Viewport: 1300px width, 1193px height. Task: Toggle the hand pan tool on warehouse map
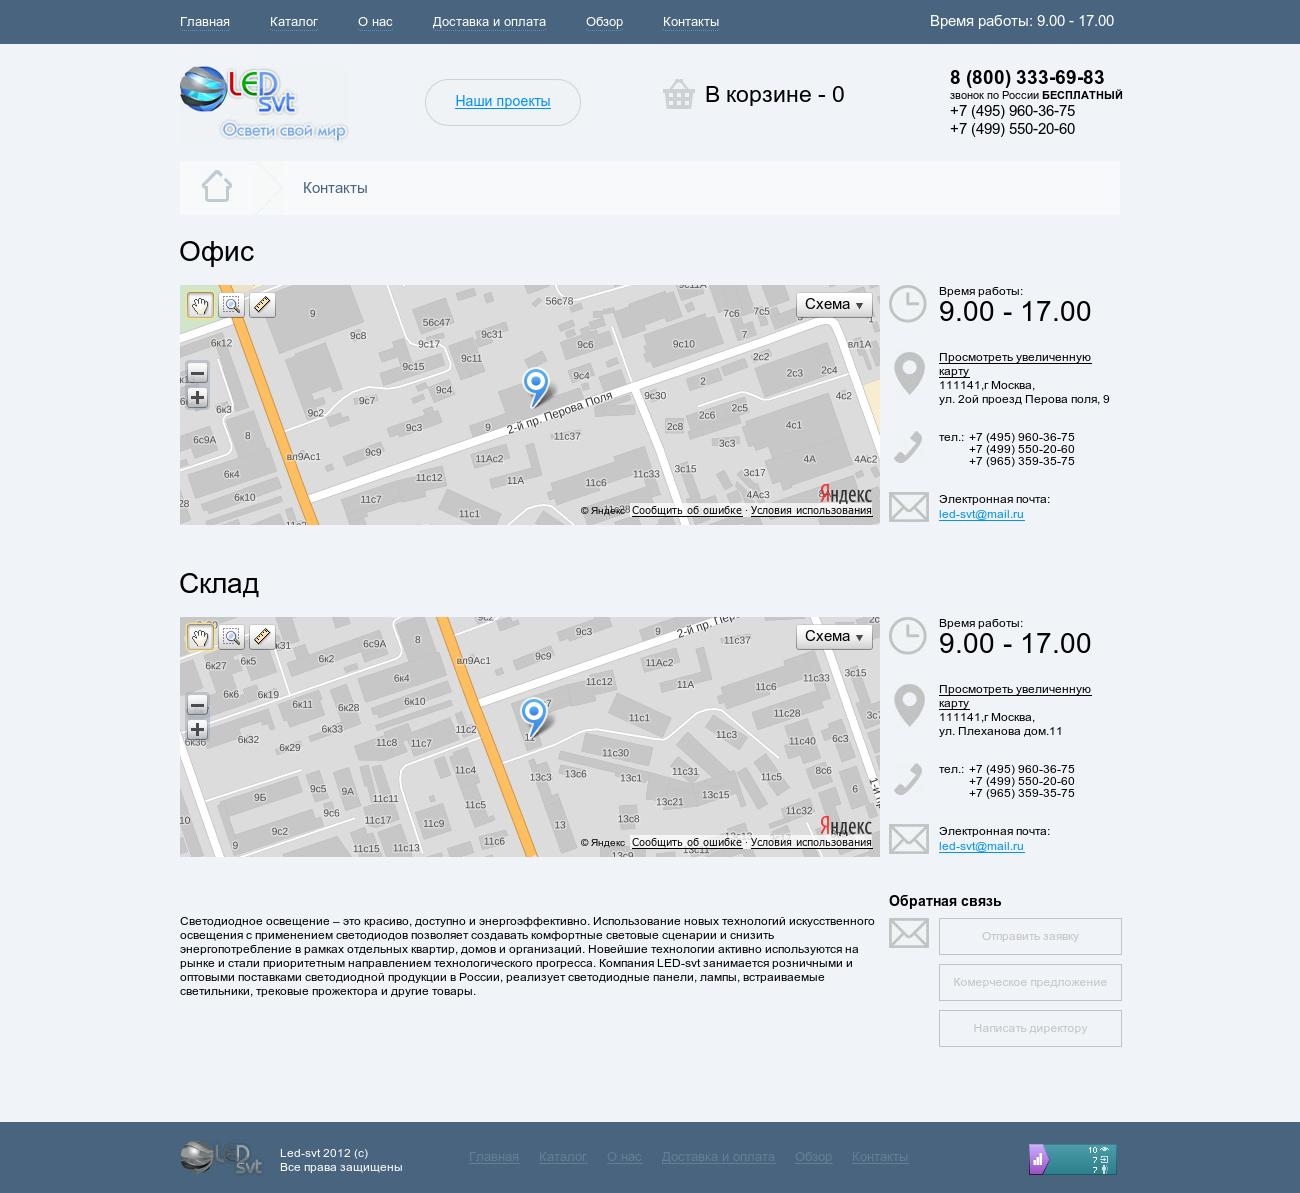pos(200,637)
